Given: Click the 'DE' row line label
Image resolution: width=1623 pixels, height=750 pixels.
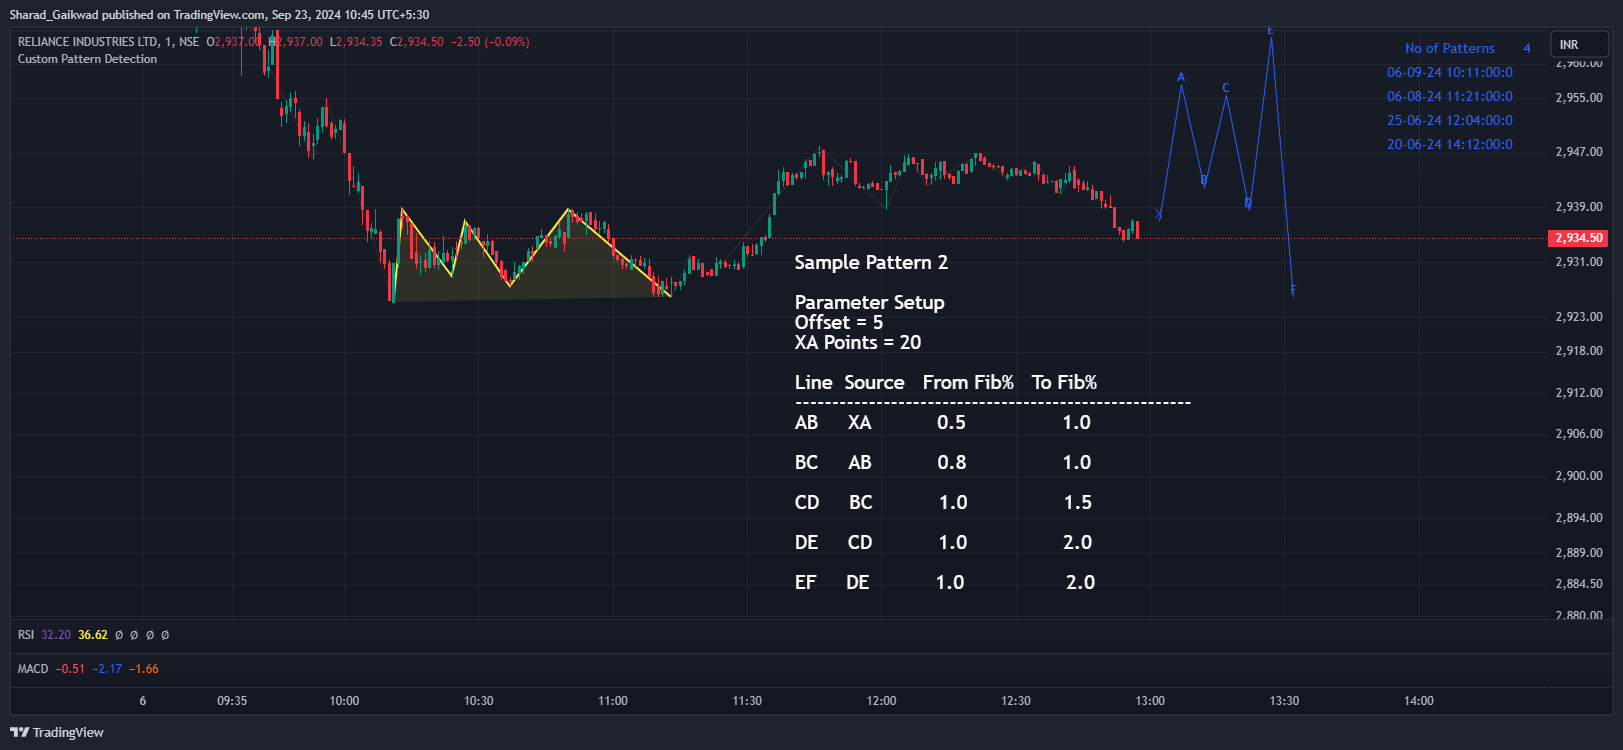Looking at the screenshot, I should coord(806,542).
